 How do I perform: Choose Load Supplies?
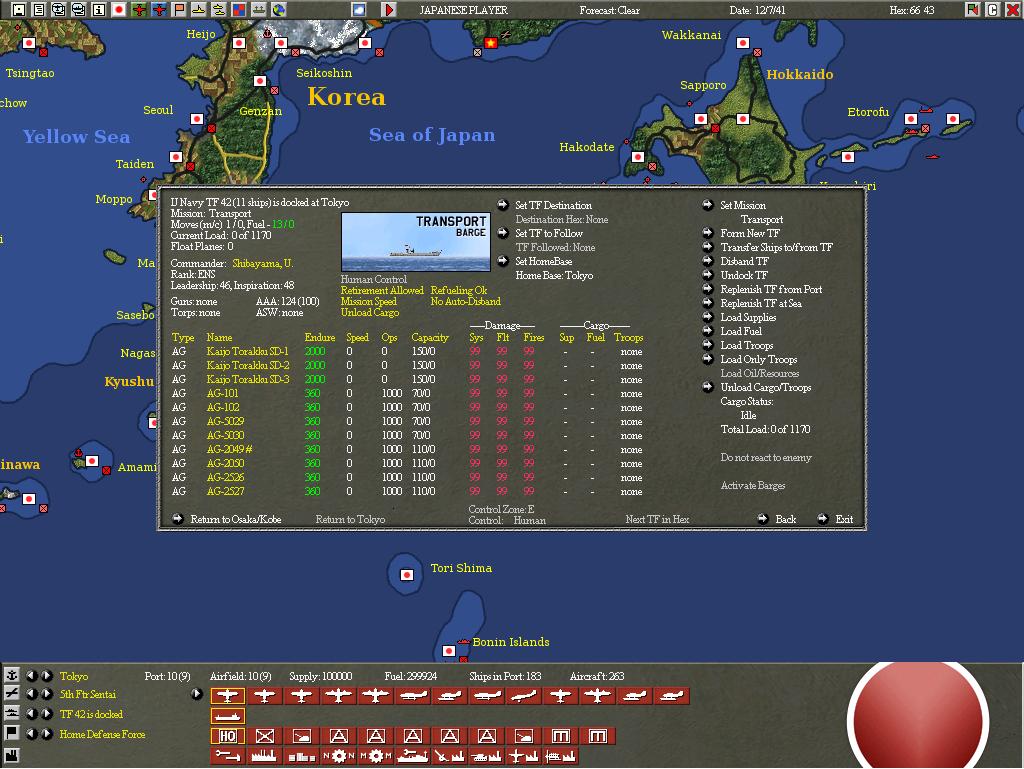click(x=748, y=318)
